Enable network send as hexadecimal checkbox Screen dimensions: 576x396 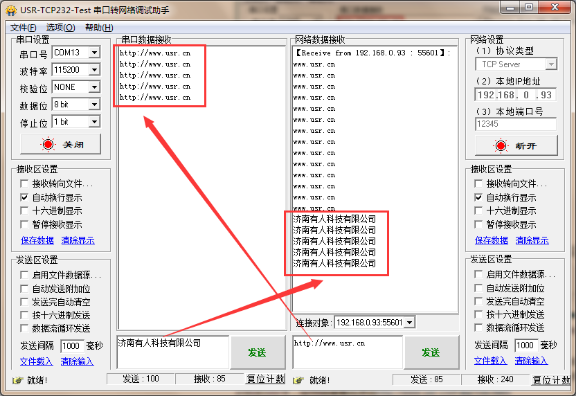click(478, 314)
